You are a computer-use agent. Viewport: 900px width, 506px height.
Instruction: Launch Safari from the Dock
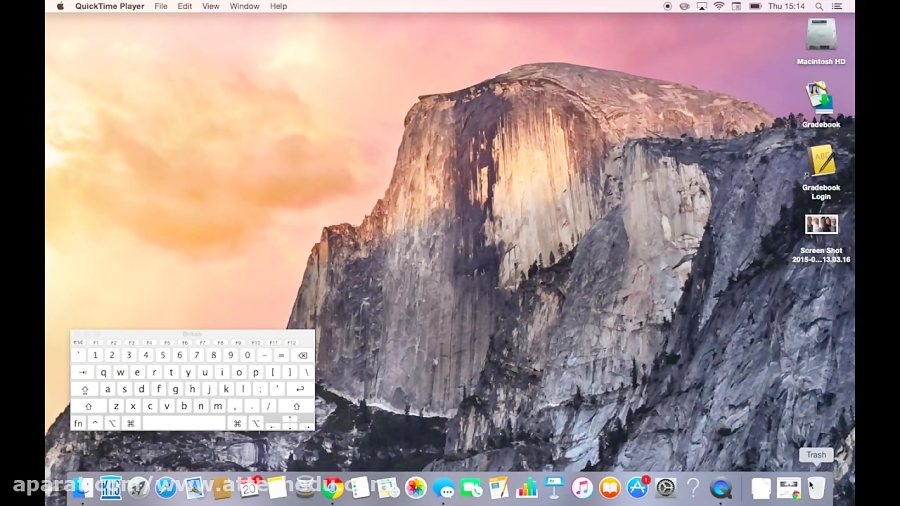166,488
